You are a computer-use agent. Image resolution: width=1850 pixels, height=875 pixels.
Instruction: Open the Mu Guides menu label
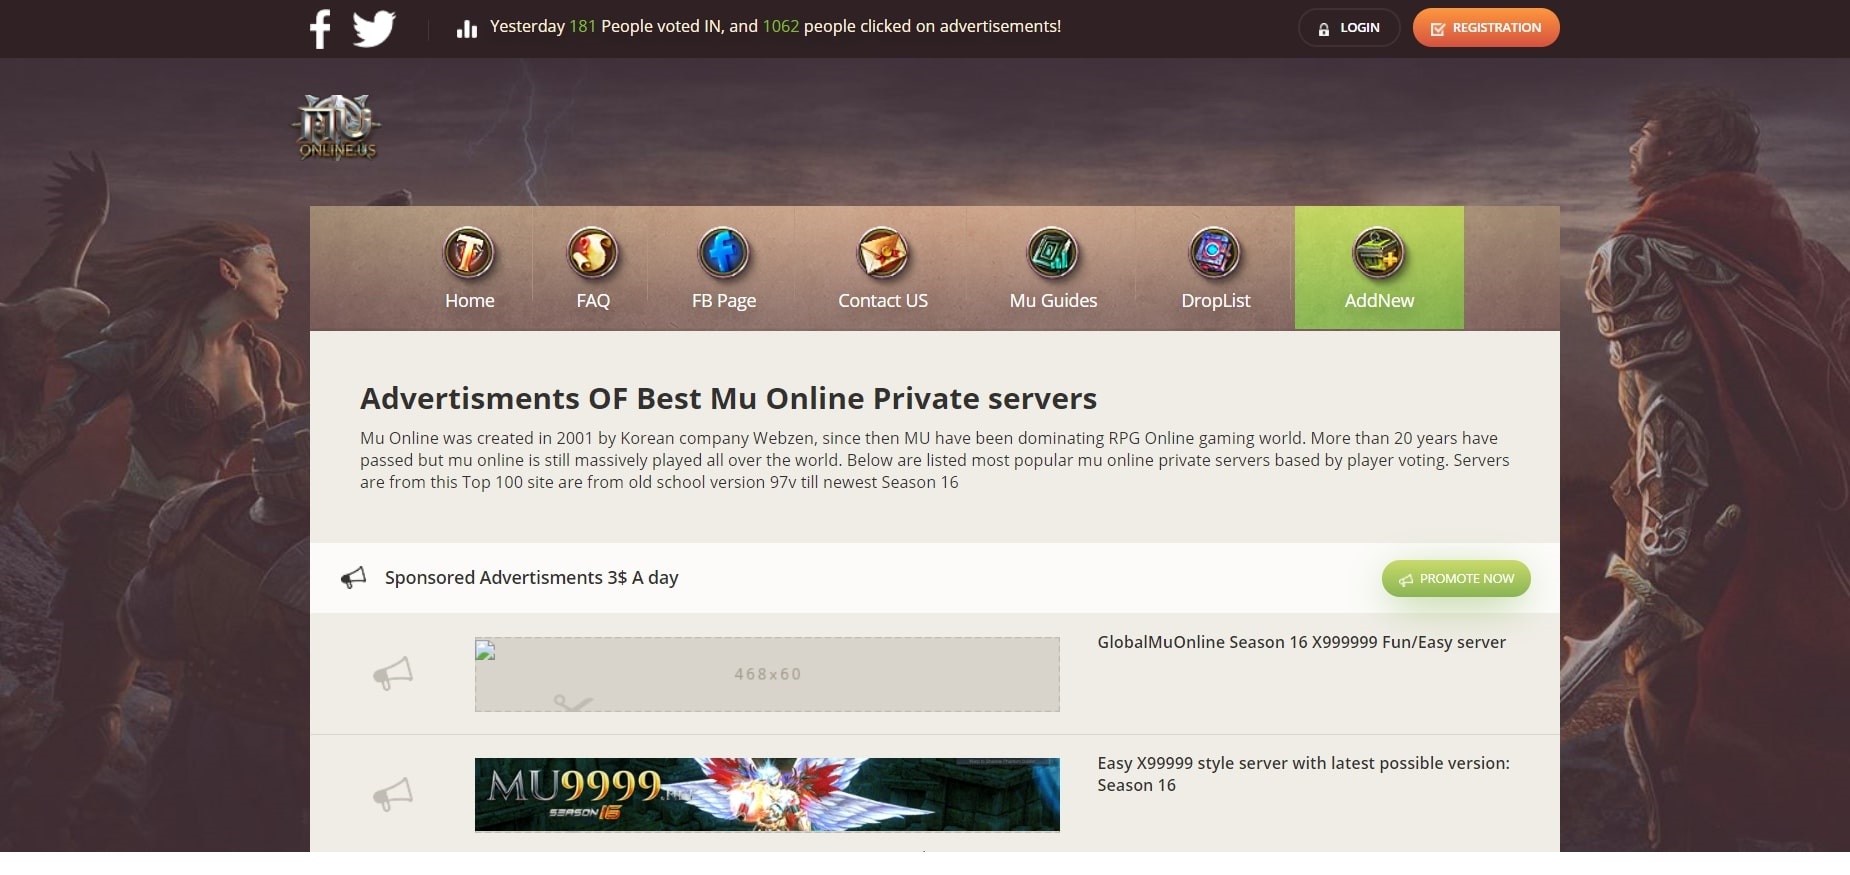pyautogui.click(x=1053, y=301)
